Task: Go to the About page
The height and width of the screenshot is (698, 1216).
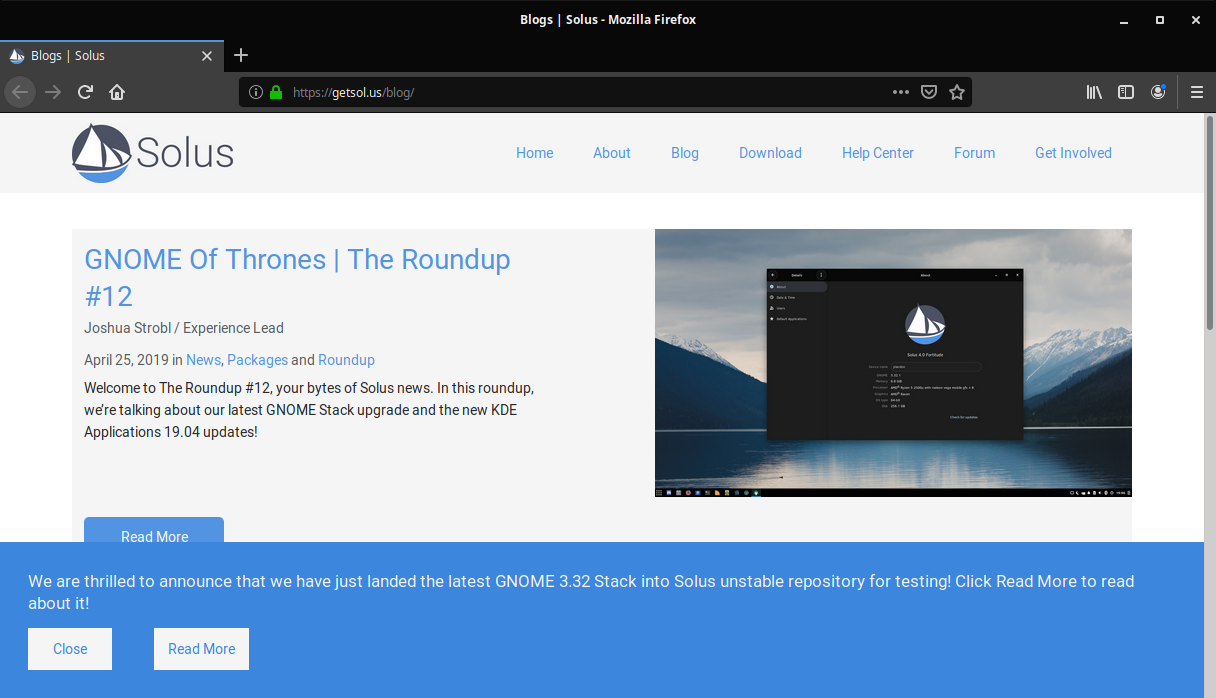Action: click(x=612, y=153)
